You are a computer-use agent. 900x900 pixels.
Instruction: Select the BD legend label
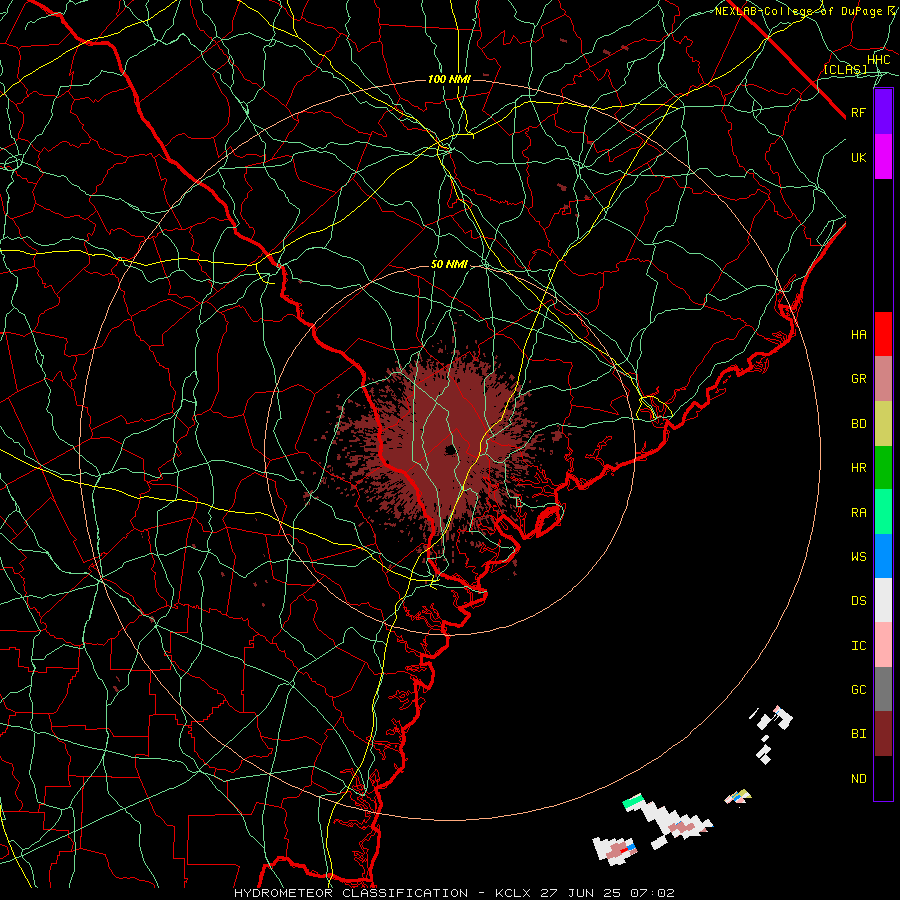tap(858, 424)
